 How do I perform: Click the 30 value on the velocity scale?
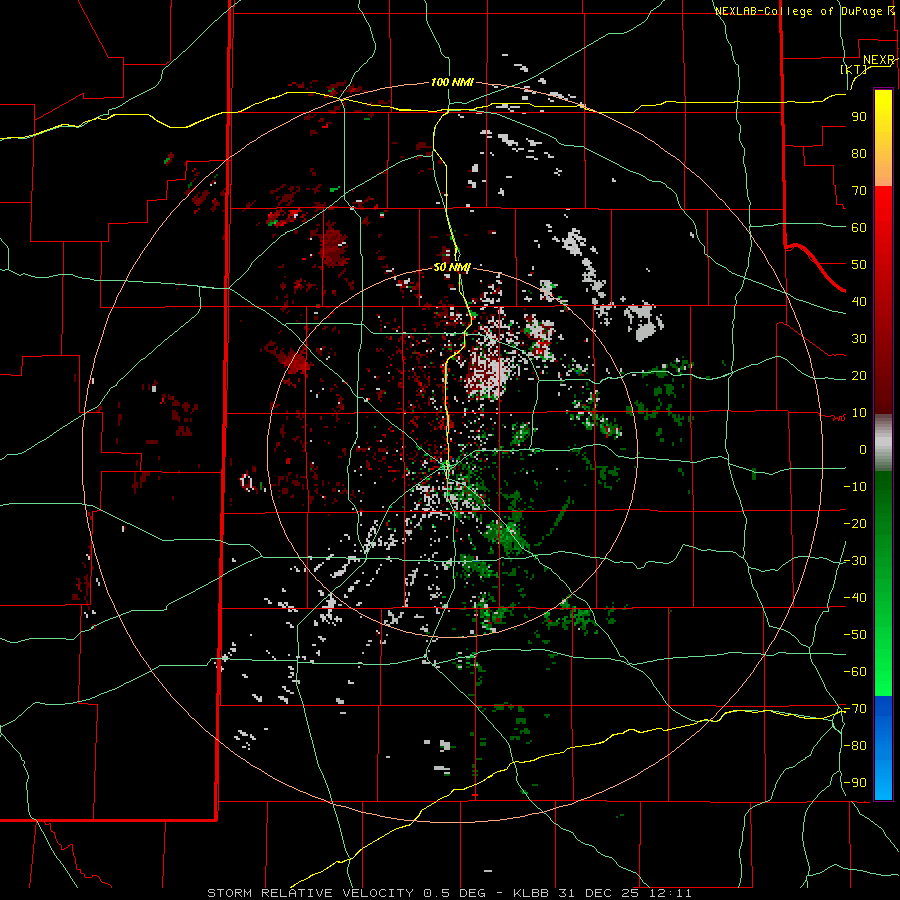859,339
